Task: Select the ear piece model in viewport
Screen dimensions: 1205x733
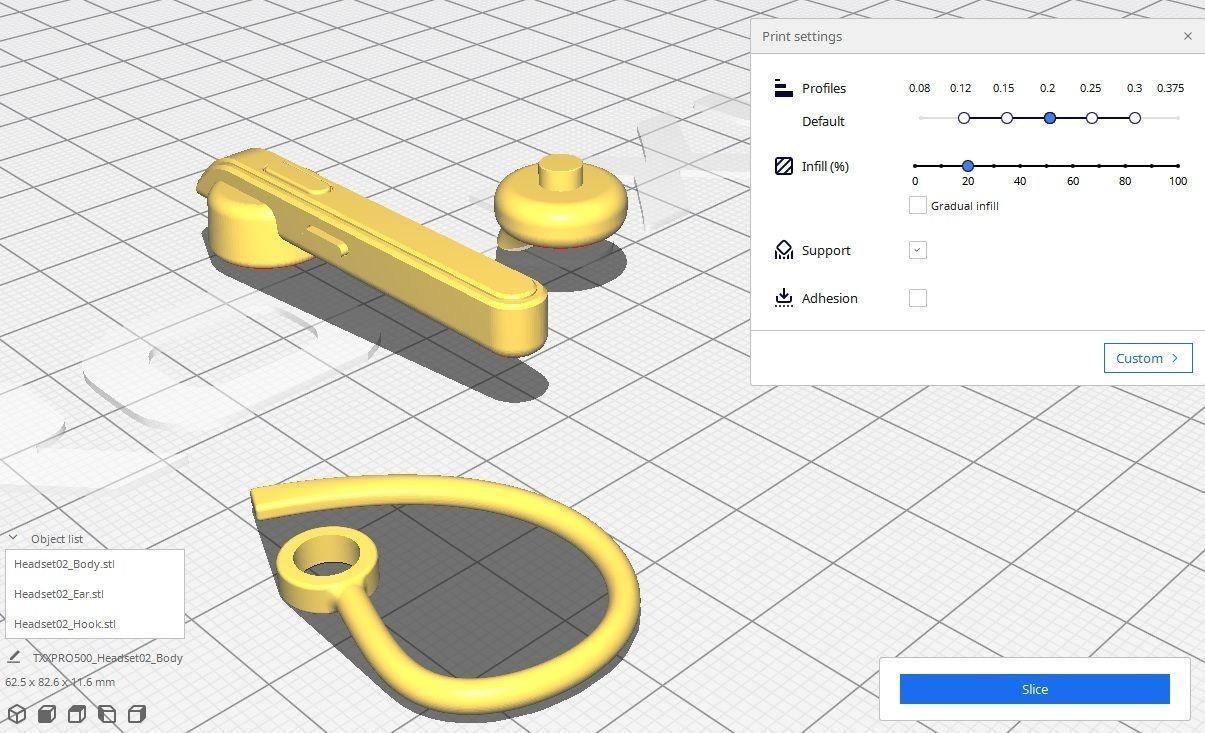Action: [560, 205]
